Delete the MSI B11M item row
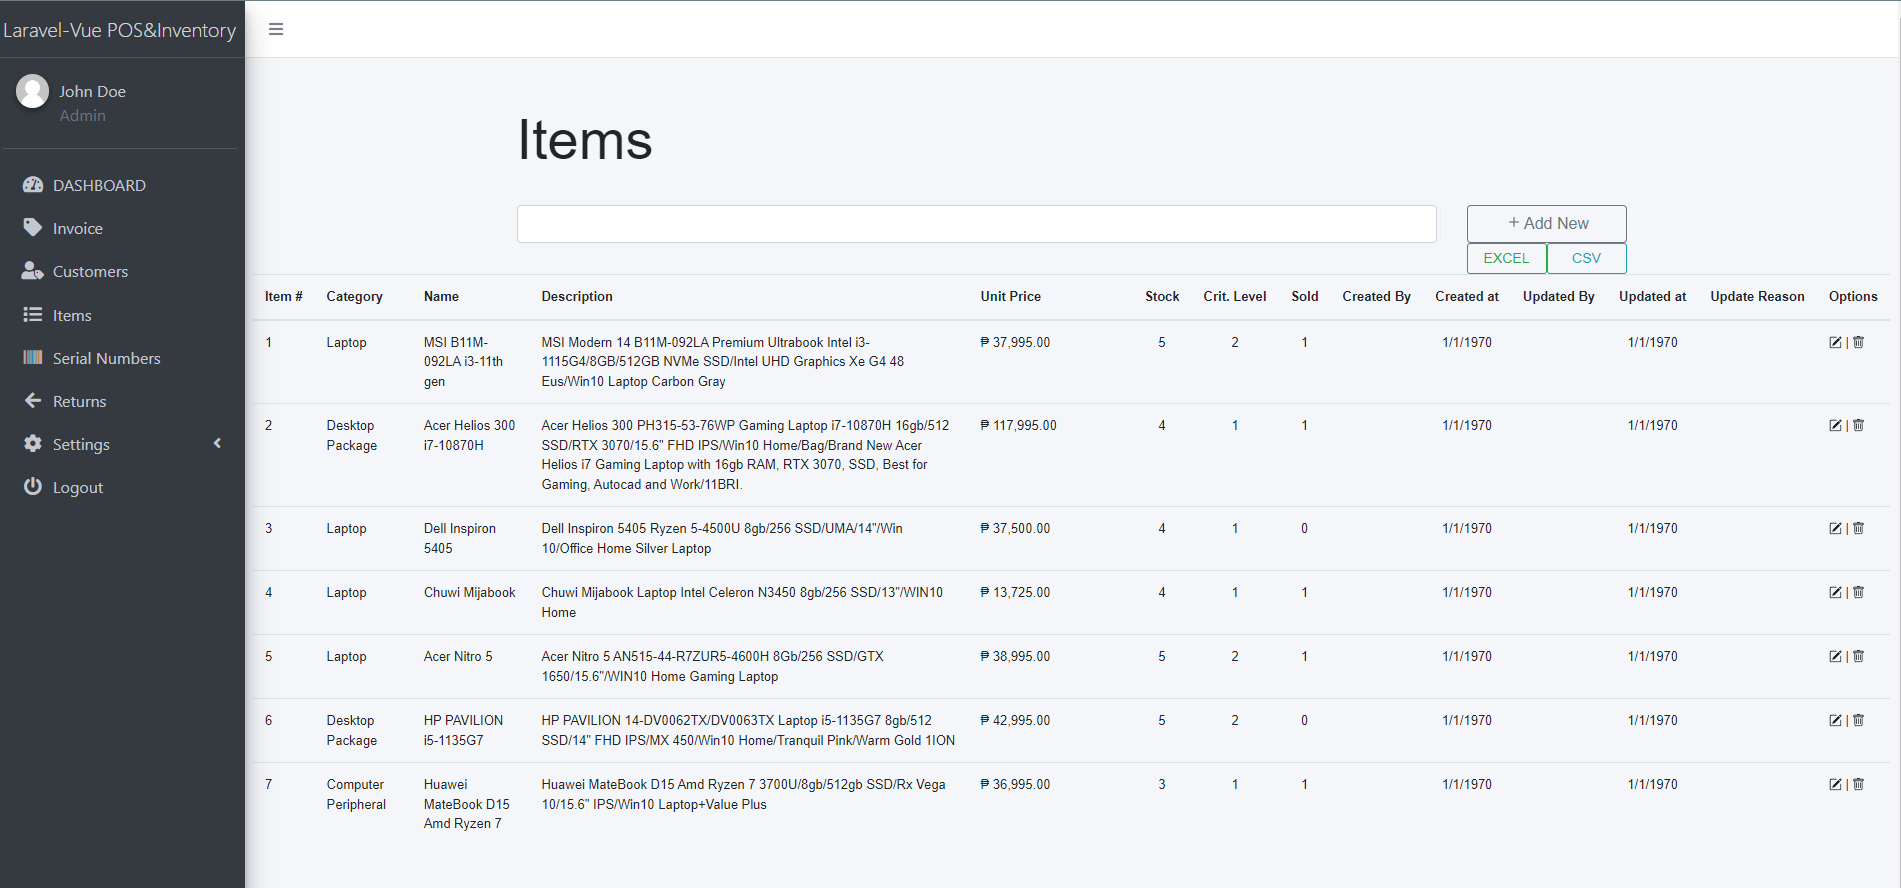The height and width of the screenshot is (888, 1901). coord(1858,342)
